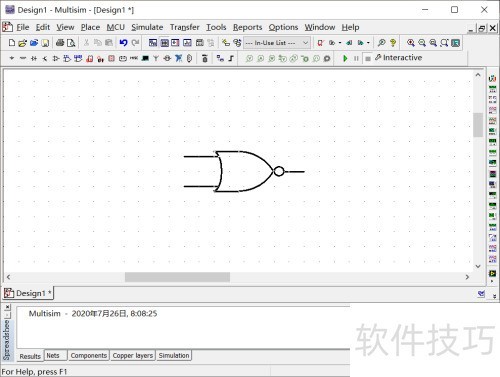500x377 pixels.
Task: Run the simulation with the green play button
Action: pos(345,58)
